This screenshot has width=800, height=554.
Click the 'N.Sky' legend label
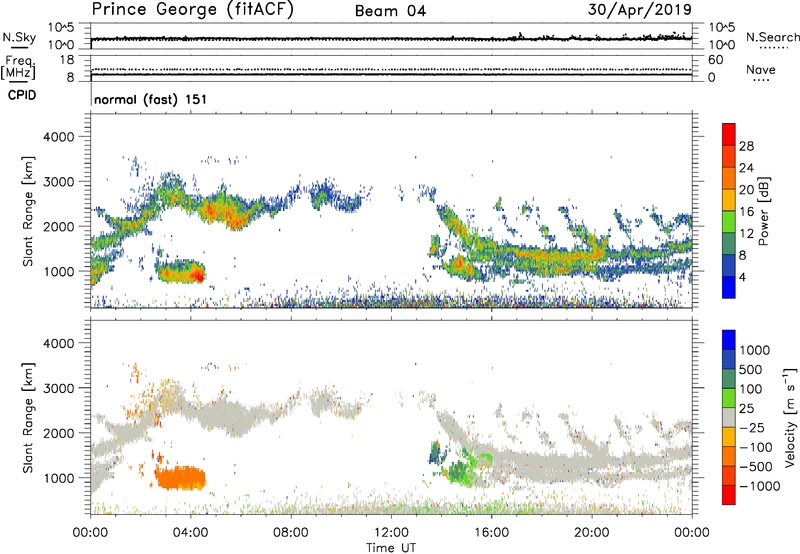(19, 37)
